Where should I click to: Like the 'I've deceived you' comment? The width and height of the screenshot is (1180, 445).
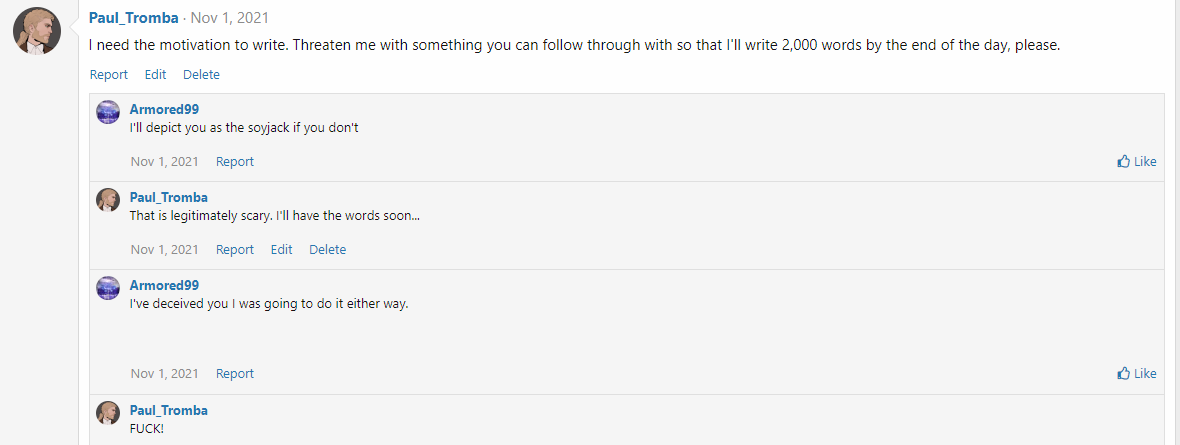click(x=1137, y=374)
